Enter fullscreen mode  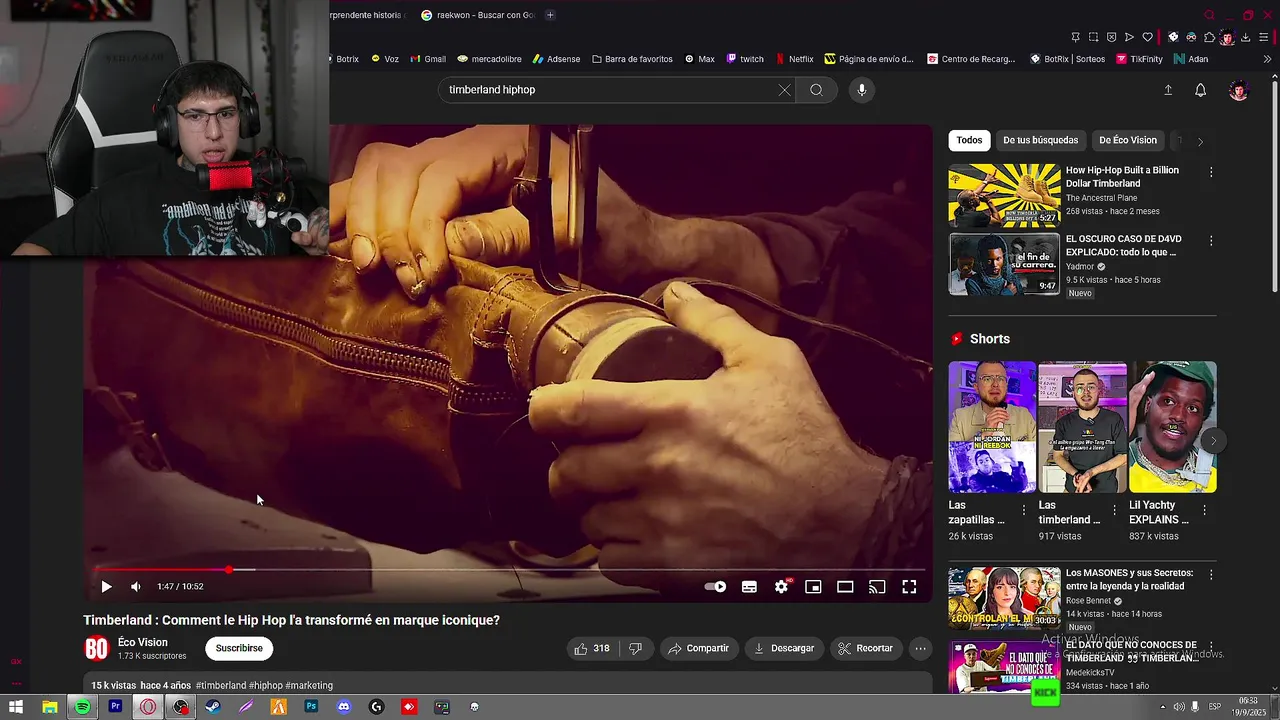coord(909,587)
